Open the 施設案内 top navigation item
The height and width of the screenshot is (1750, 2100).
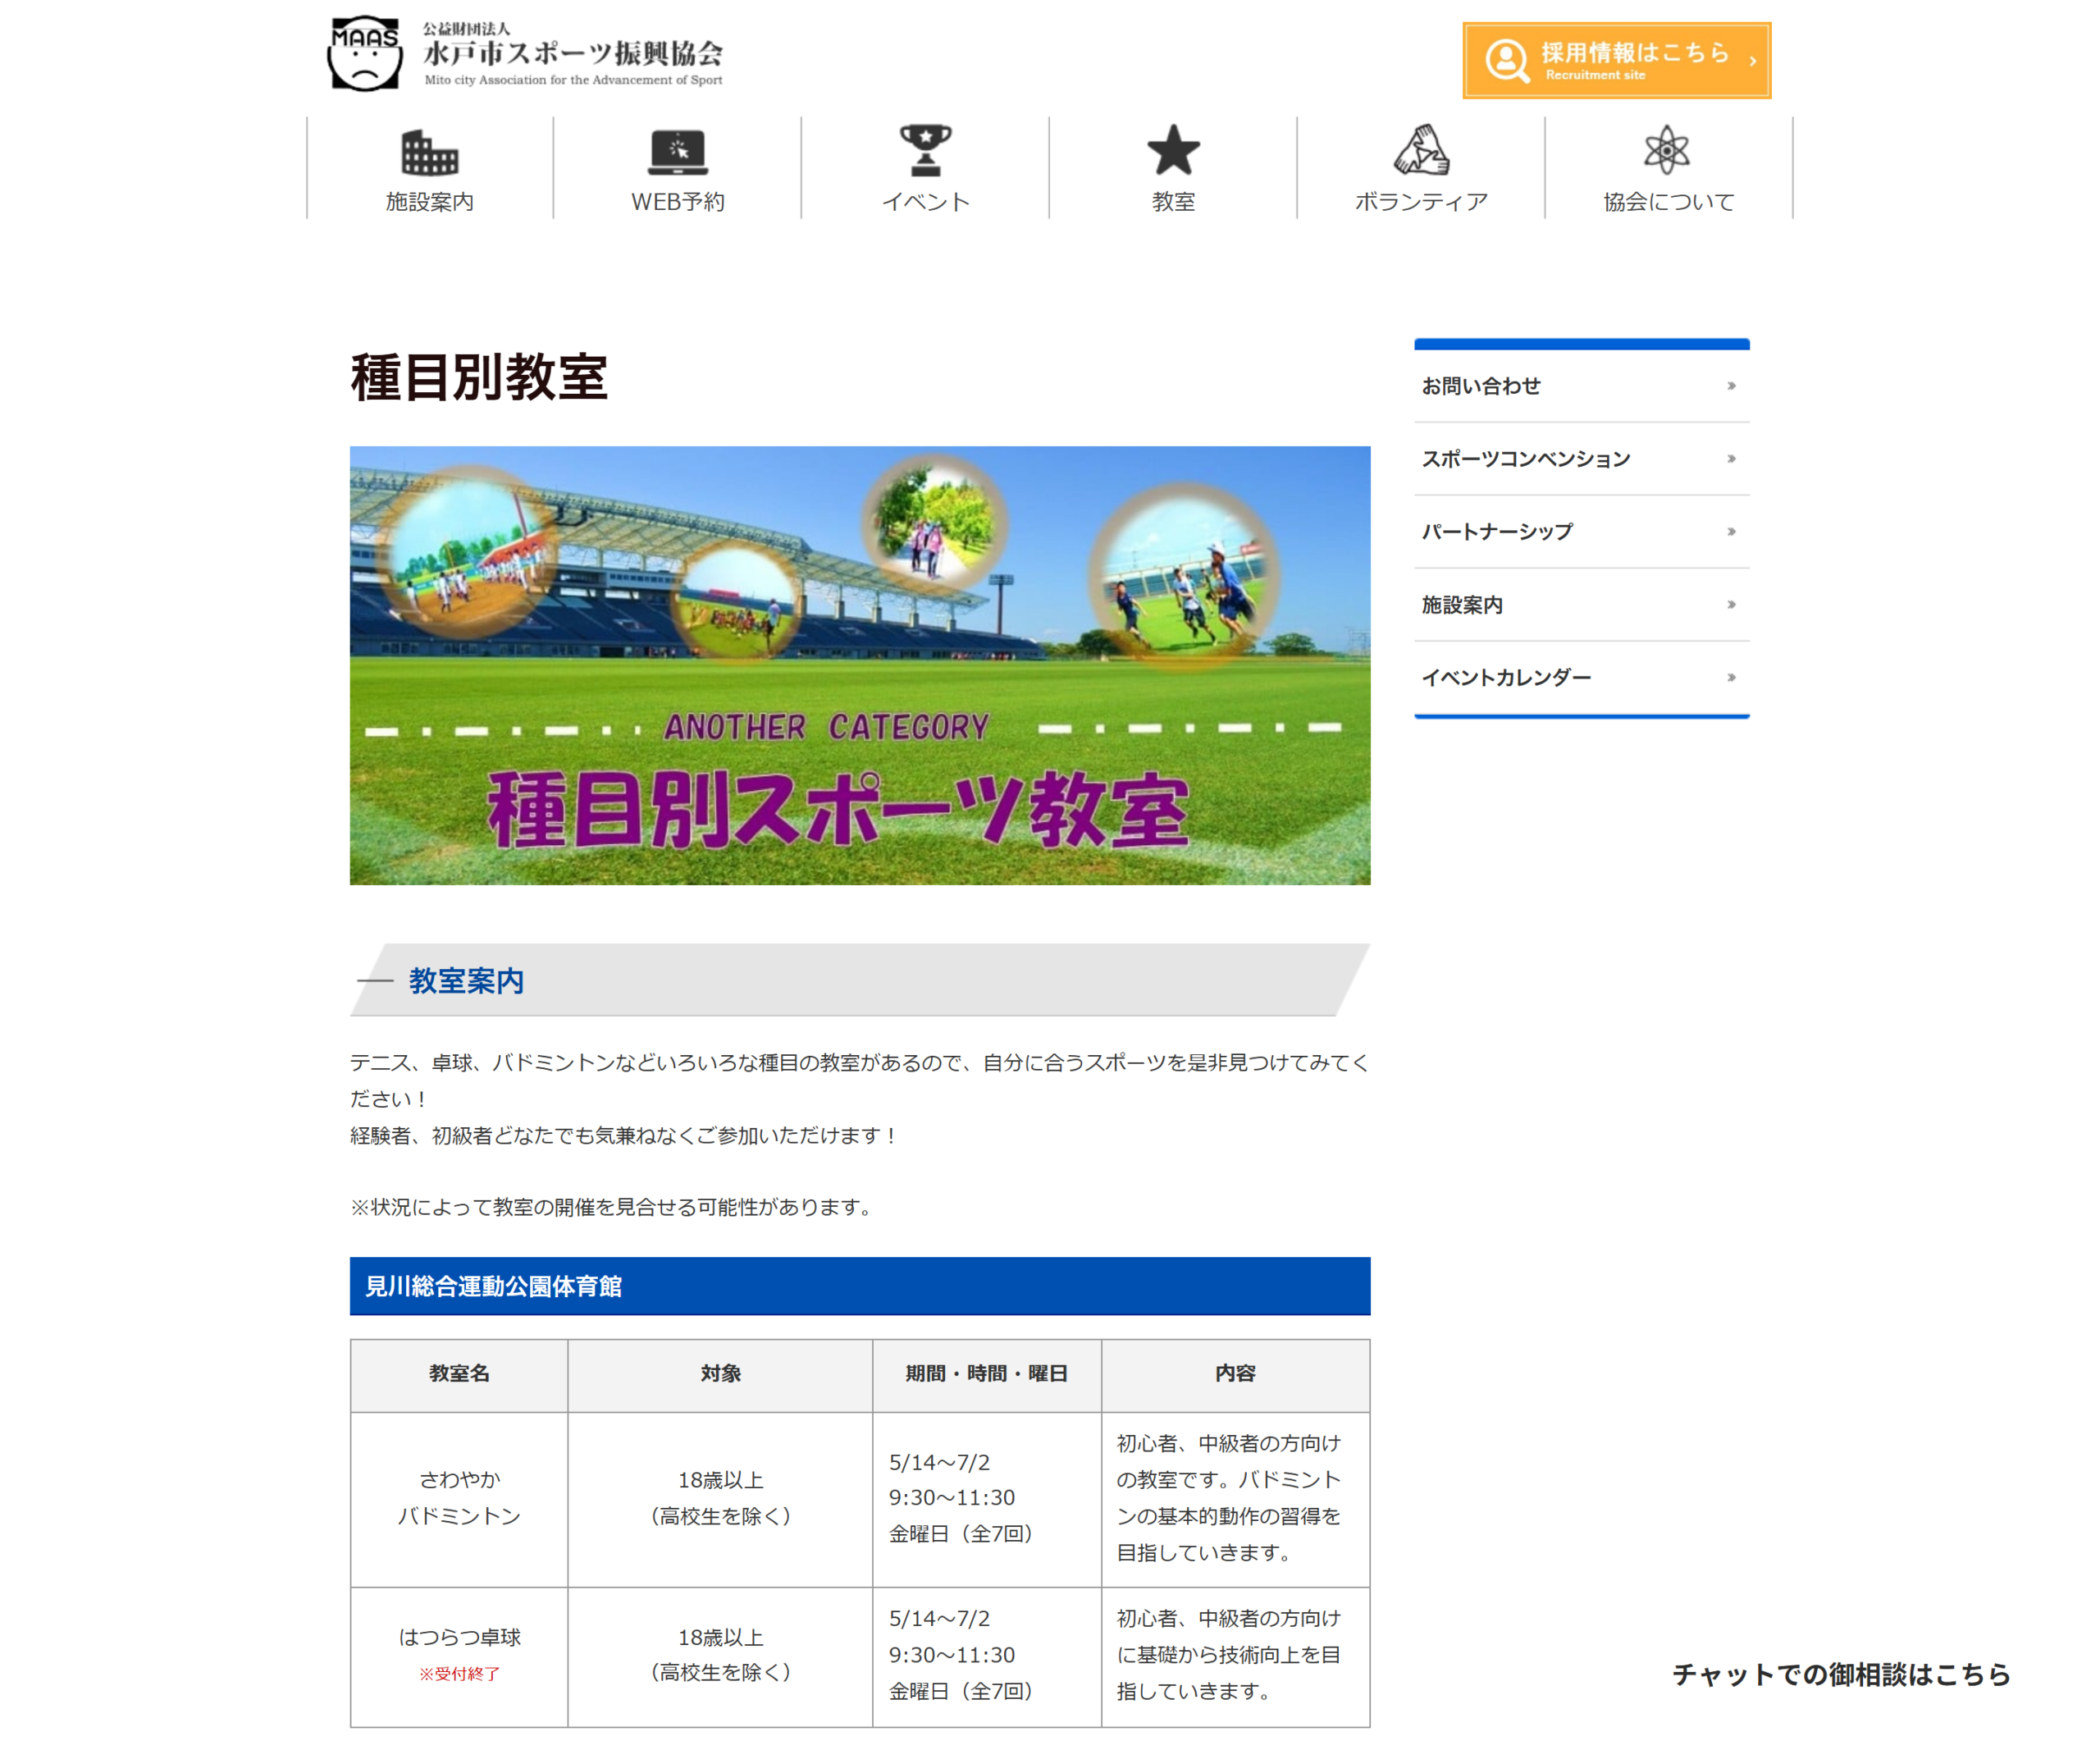[x=430, y=168]
